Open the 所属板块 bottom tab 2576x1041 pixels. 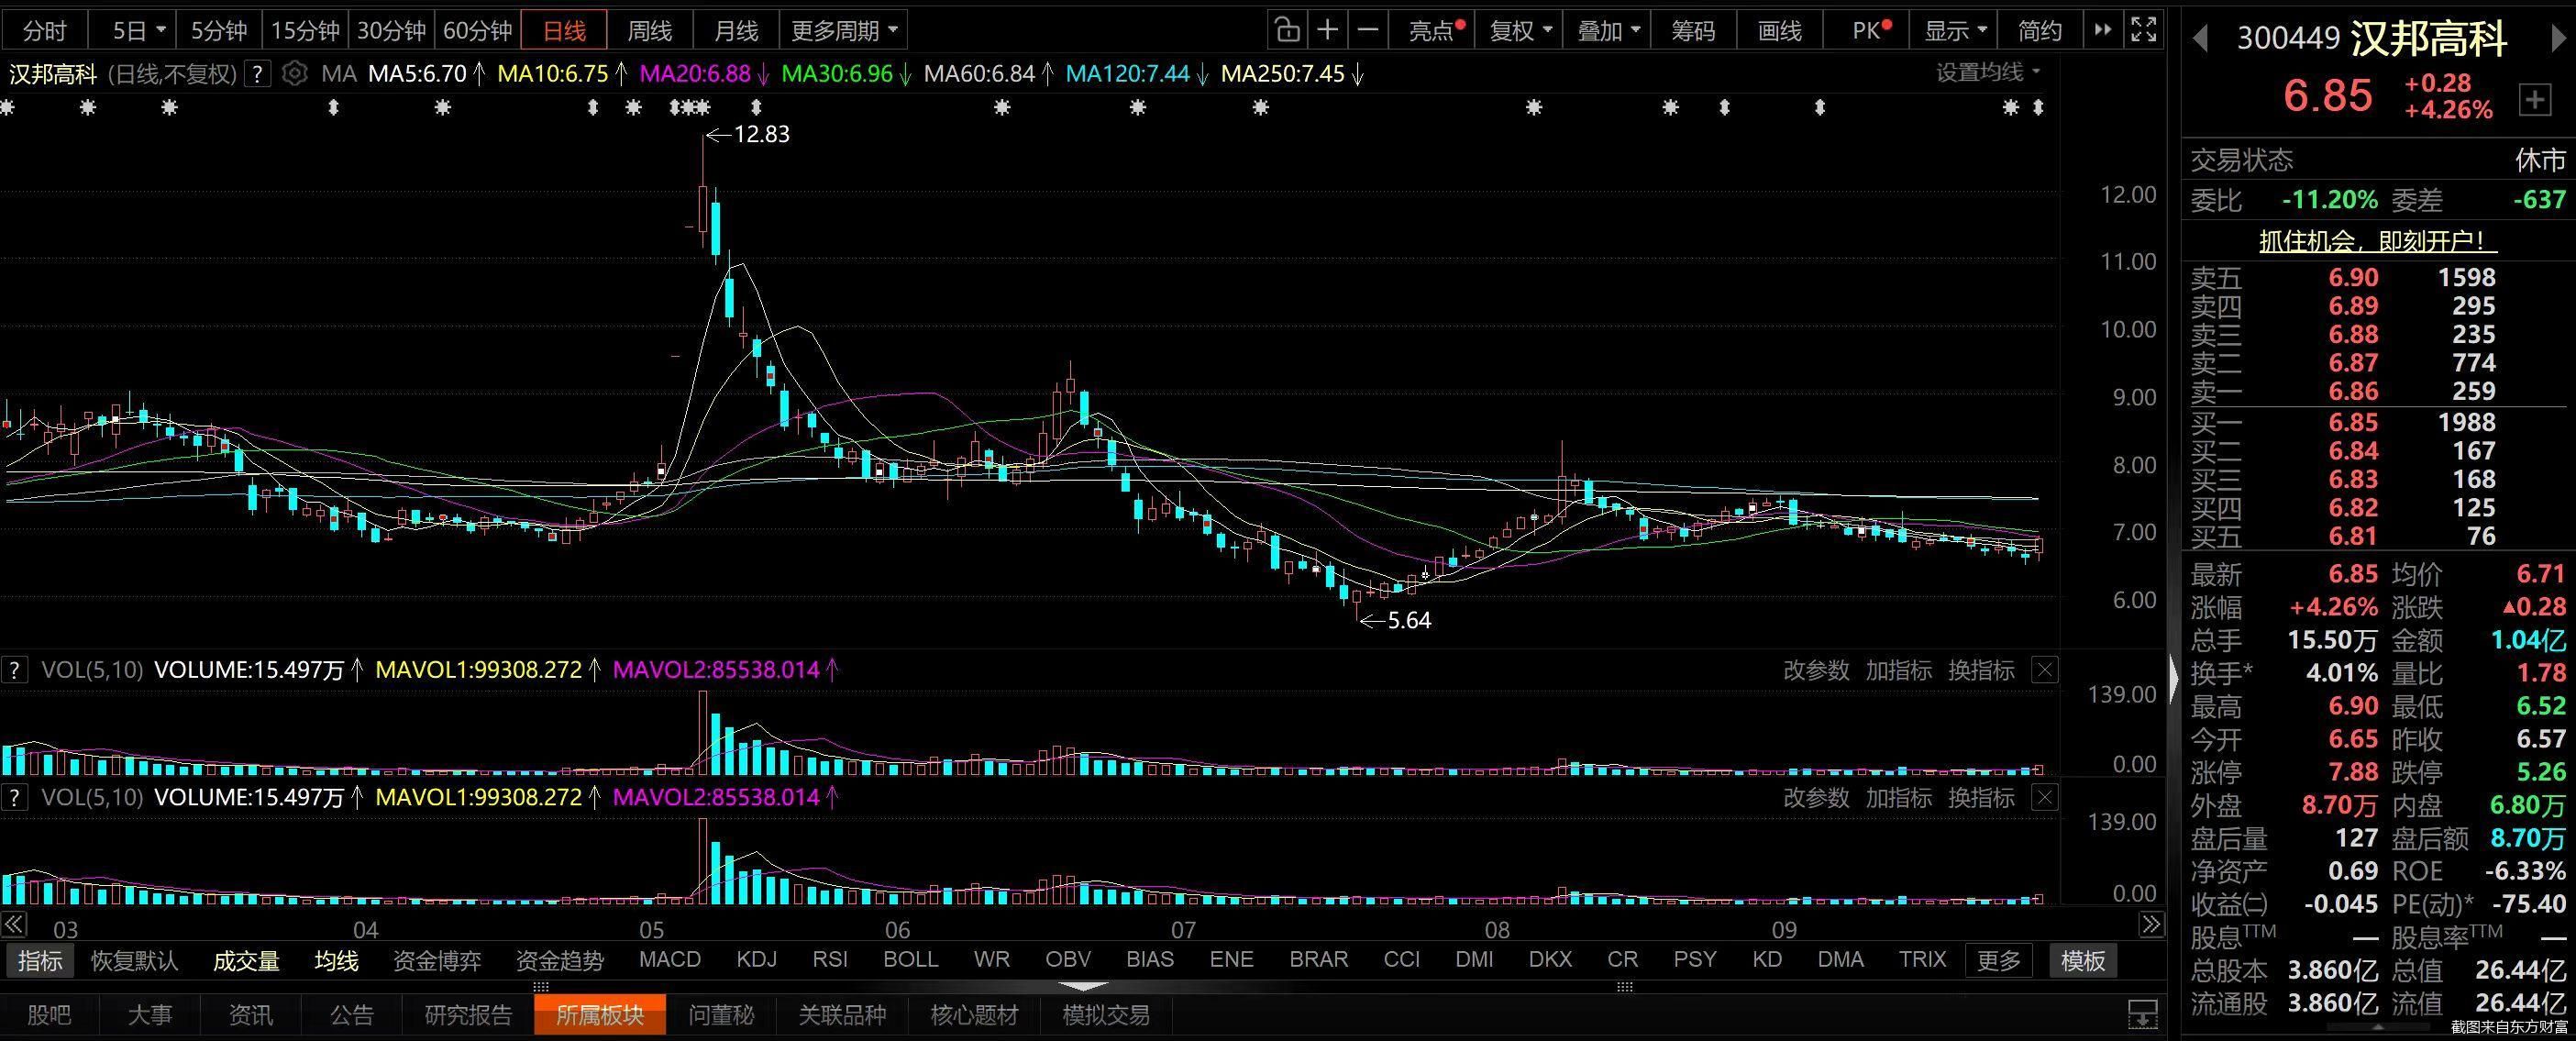(600, 1015)
